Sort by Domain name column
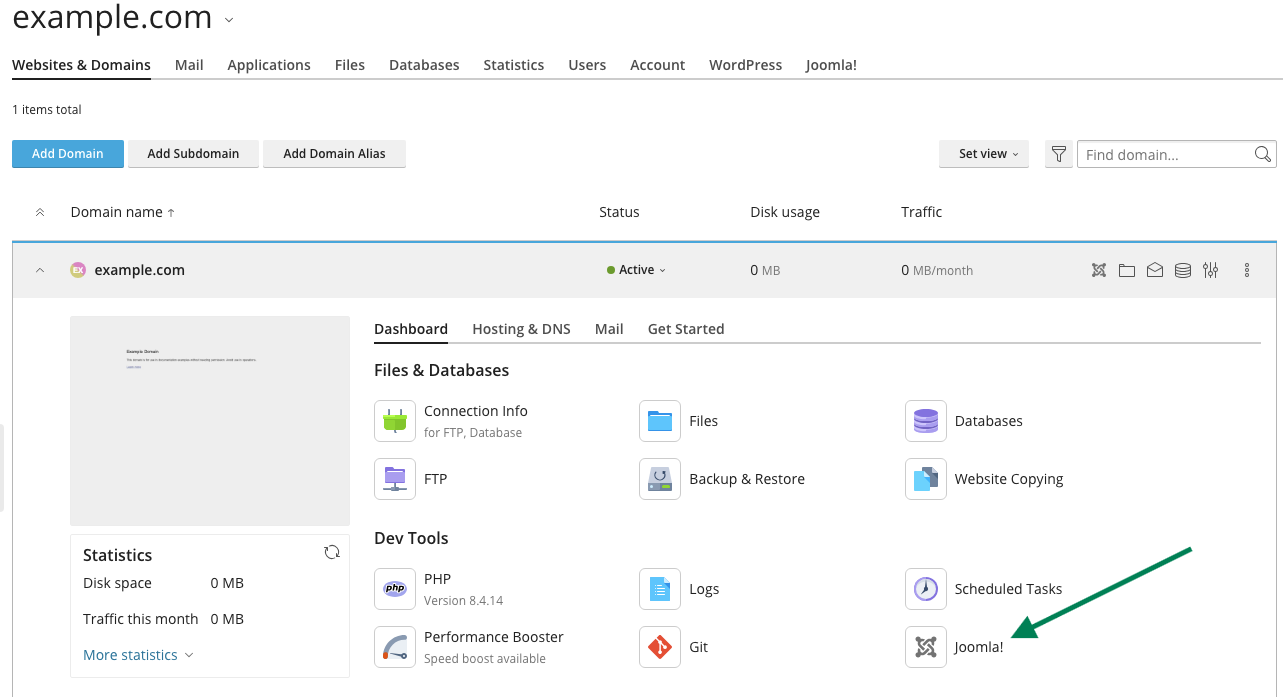Screen dimensions: 1283x697 pos(123,212)
